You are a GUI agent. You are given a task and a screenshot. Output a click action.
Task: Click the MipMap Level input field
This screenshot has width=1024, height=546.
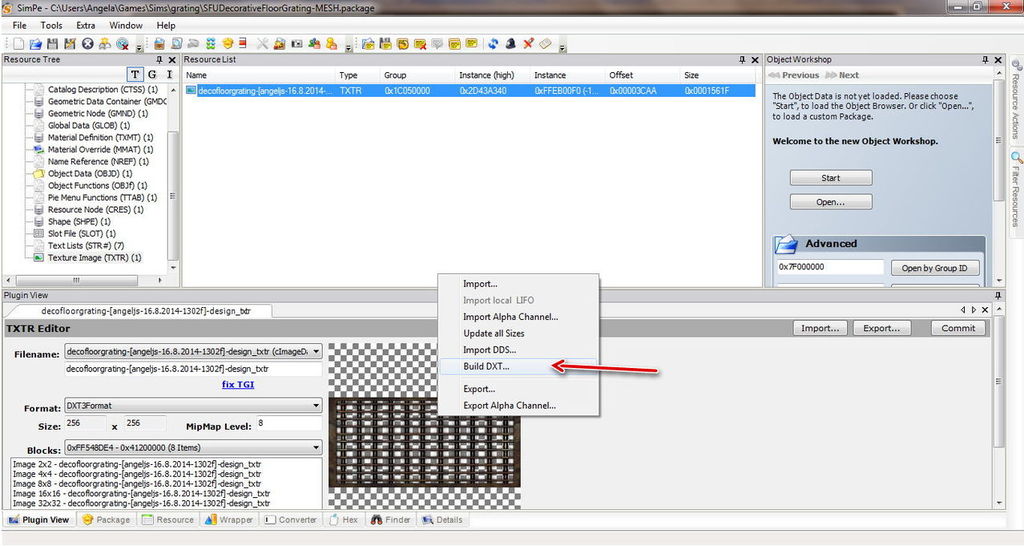[288, 424]
